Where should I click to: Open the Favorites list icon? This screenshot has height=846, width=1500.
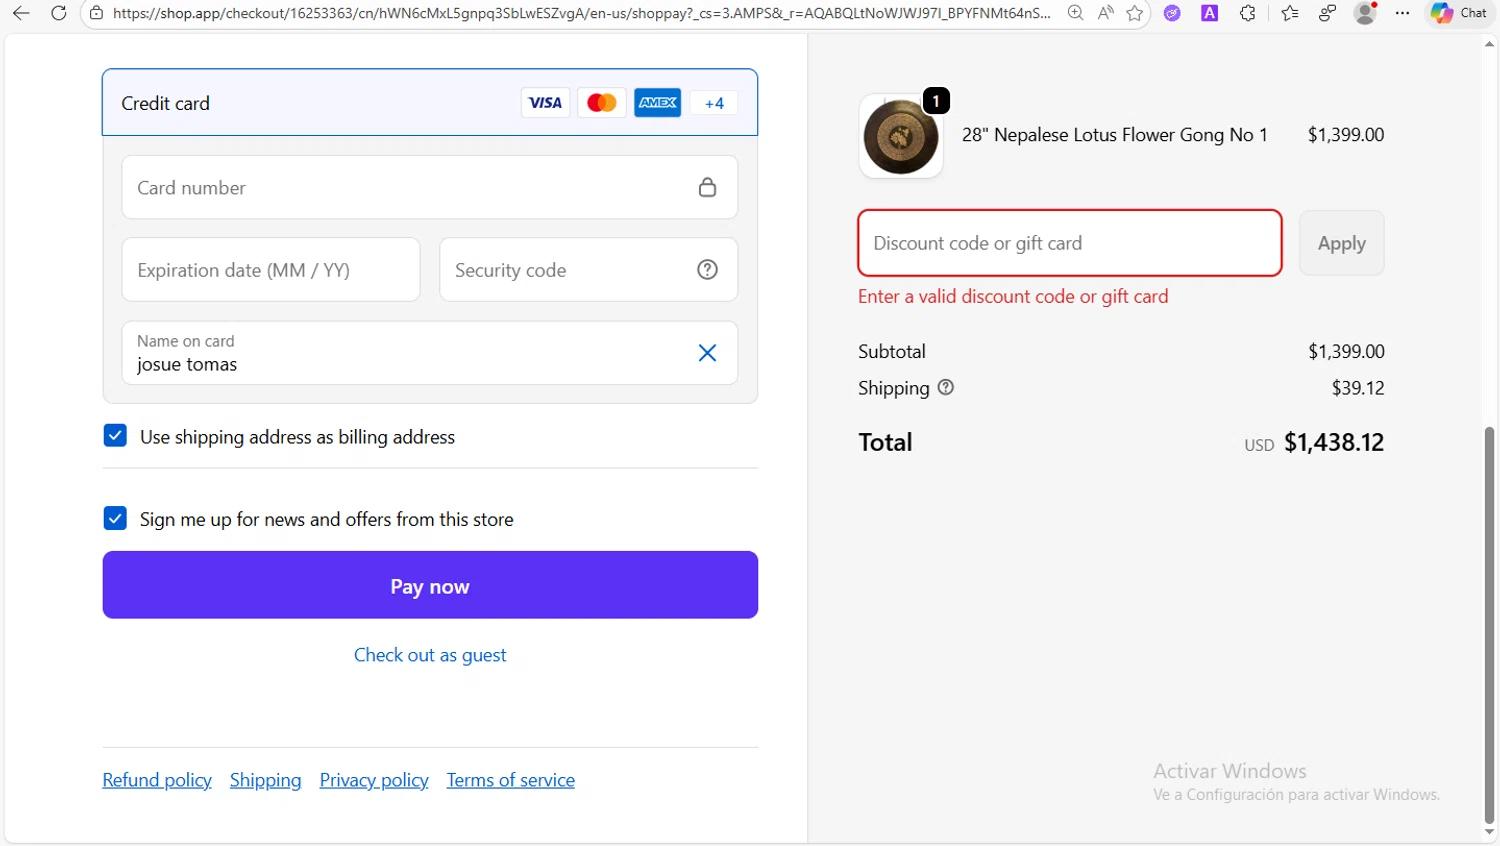1290,13
